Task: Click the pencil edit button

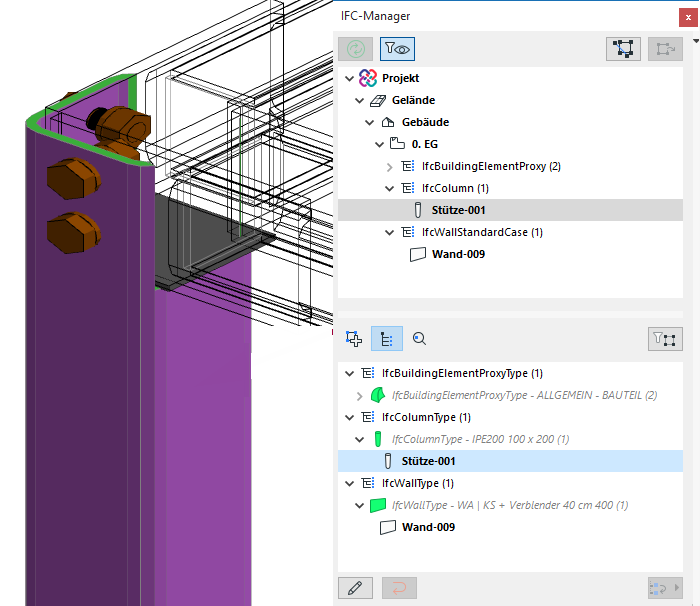Action: click(355, 588)
